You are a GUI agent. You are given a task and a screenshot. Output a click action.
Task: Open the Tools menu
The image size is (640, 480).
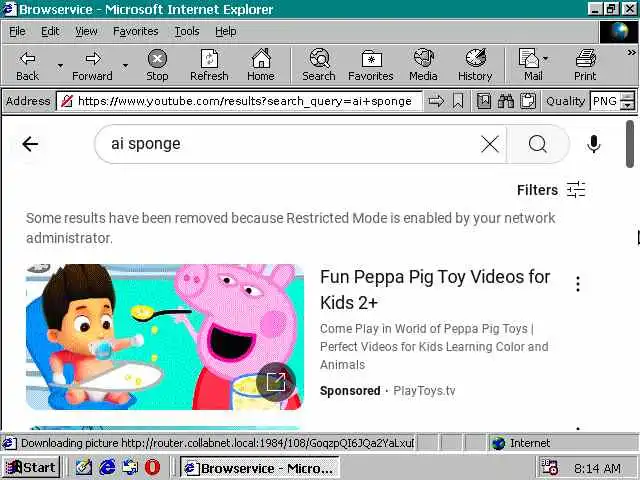click(x=187, y=31)
